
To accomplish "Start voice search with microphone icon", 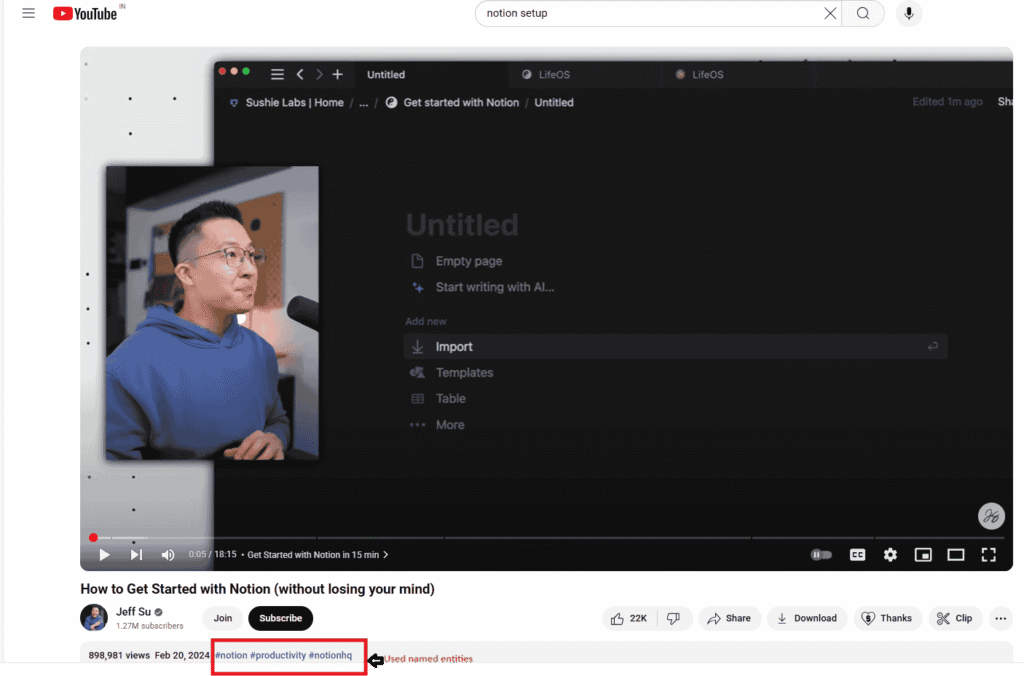I will tap(908, 13).
